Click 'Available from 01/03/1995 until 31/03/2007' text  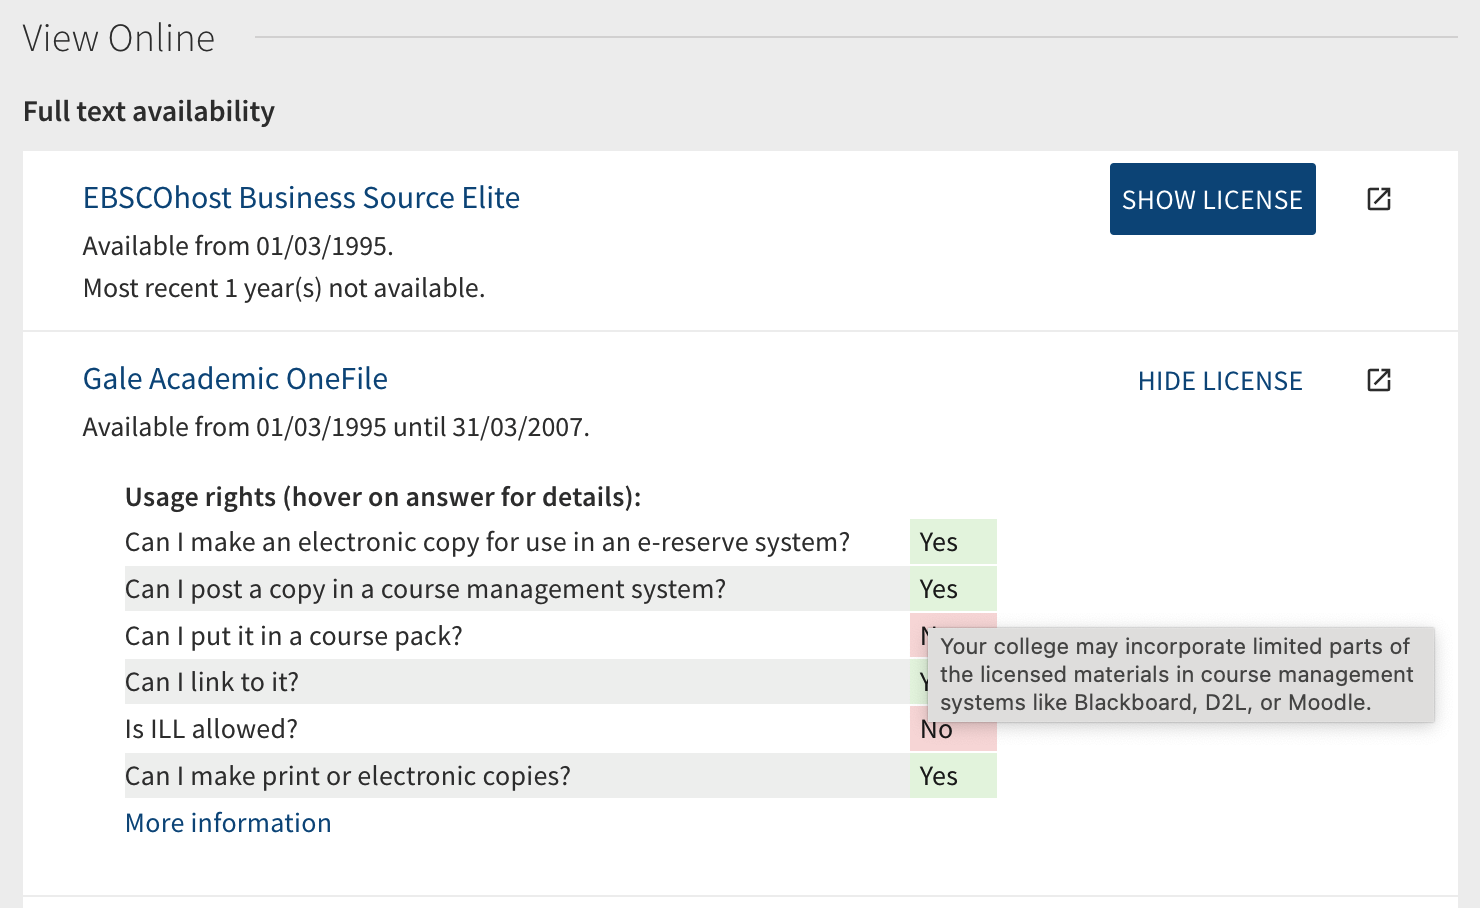point(336,427)
